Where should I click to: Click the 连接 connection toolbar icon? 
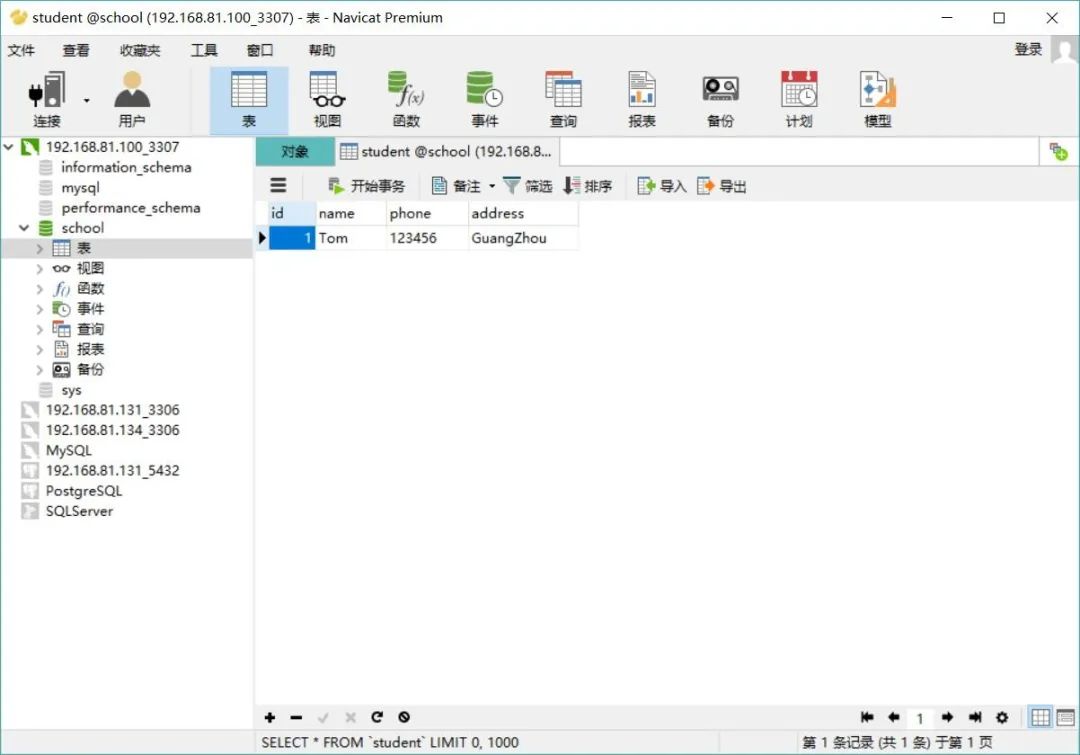[x=47, y=100]
